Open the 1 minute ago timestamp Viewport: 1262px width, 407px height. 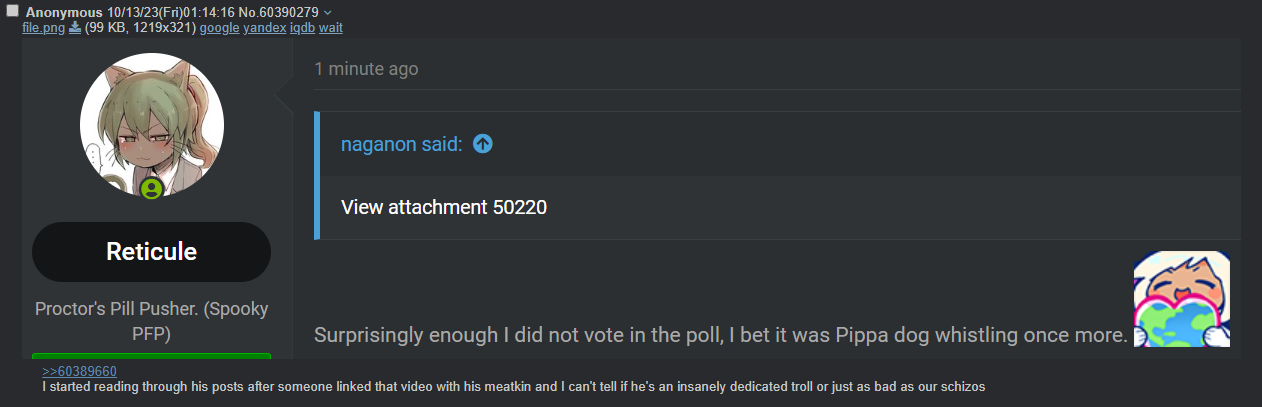[x=366, y=69]
